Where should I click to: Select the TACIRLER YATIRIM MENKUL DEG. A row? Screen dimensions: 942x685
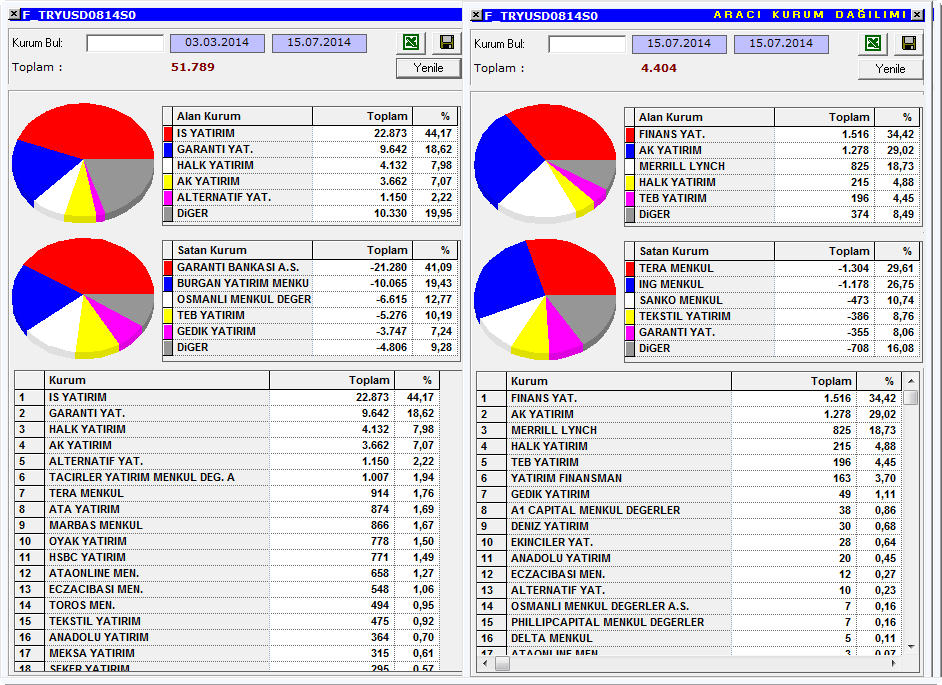tap(227, 478)
